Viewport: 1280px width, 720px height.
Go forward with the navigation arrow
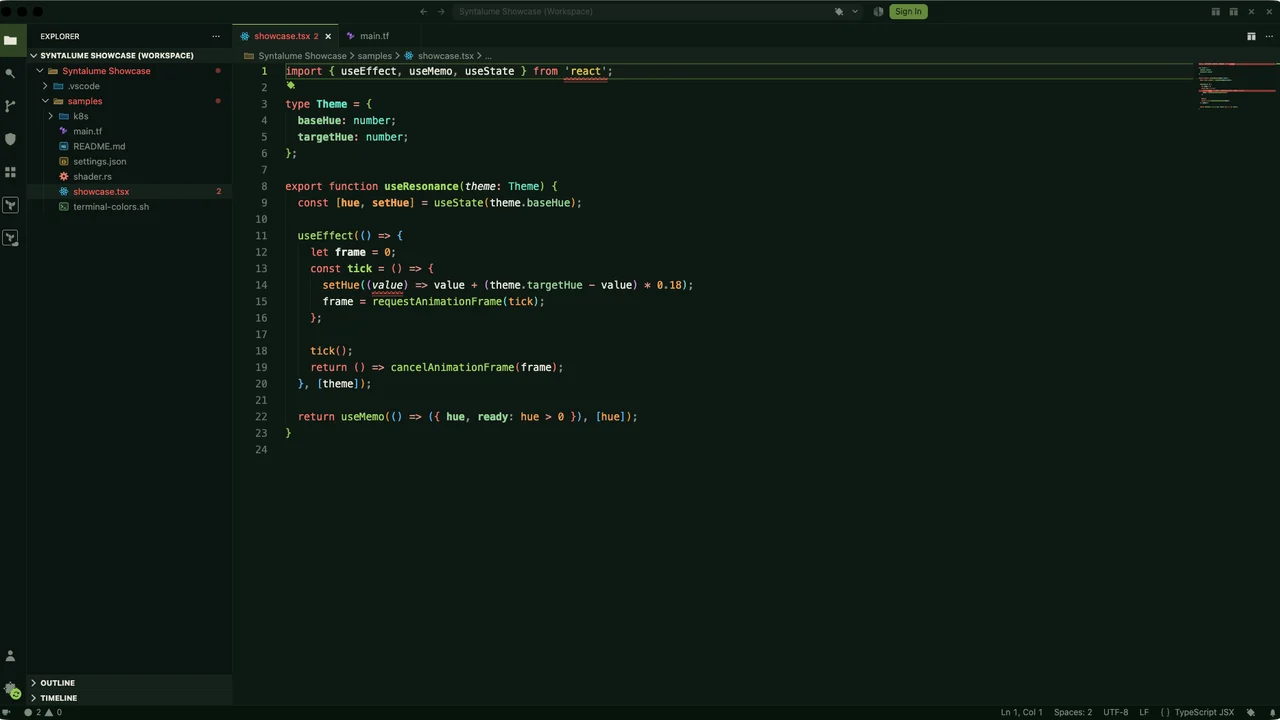441,11
